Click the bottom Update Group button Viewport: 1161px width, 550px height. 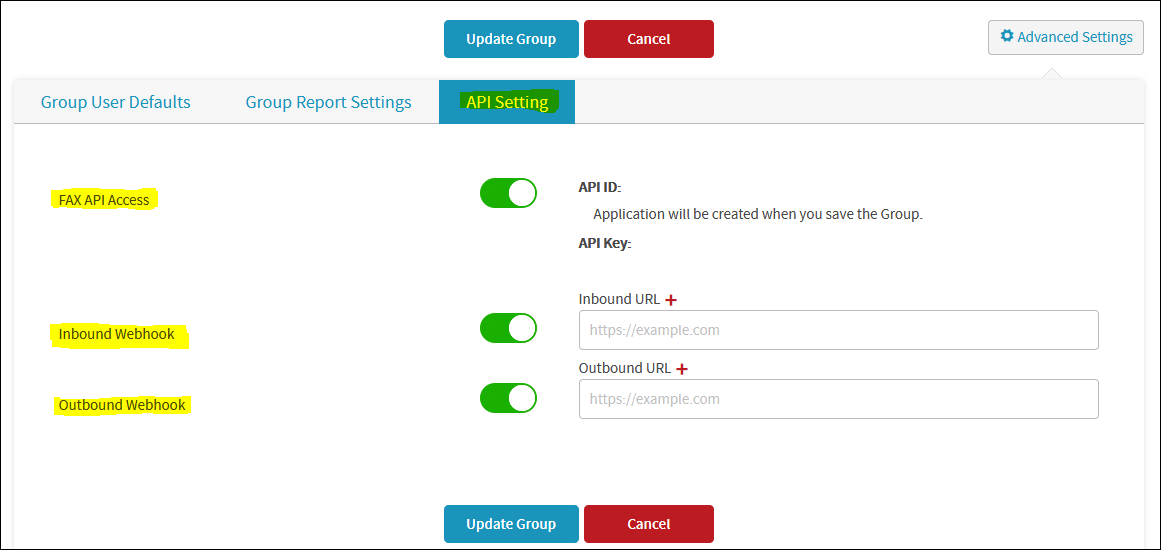coord(511,524)
